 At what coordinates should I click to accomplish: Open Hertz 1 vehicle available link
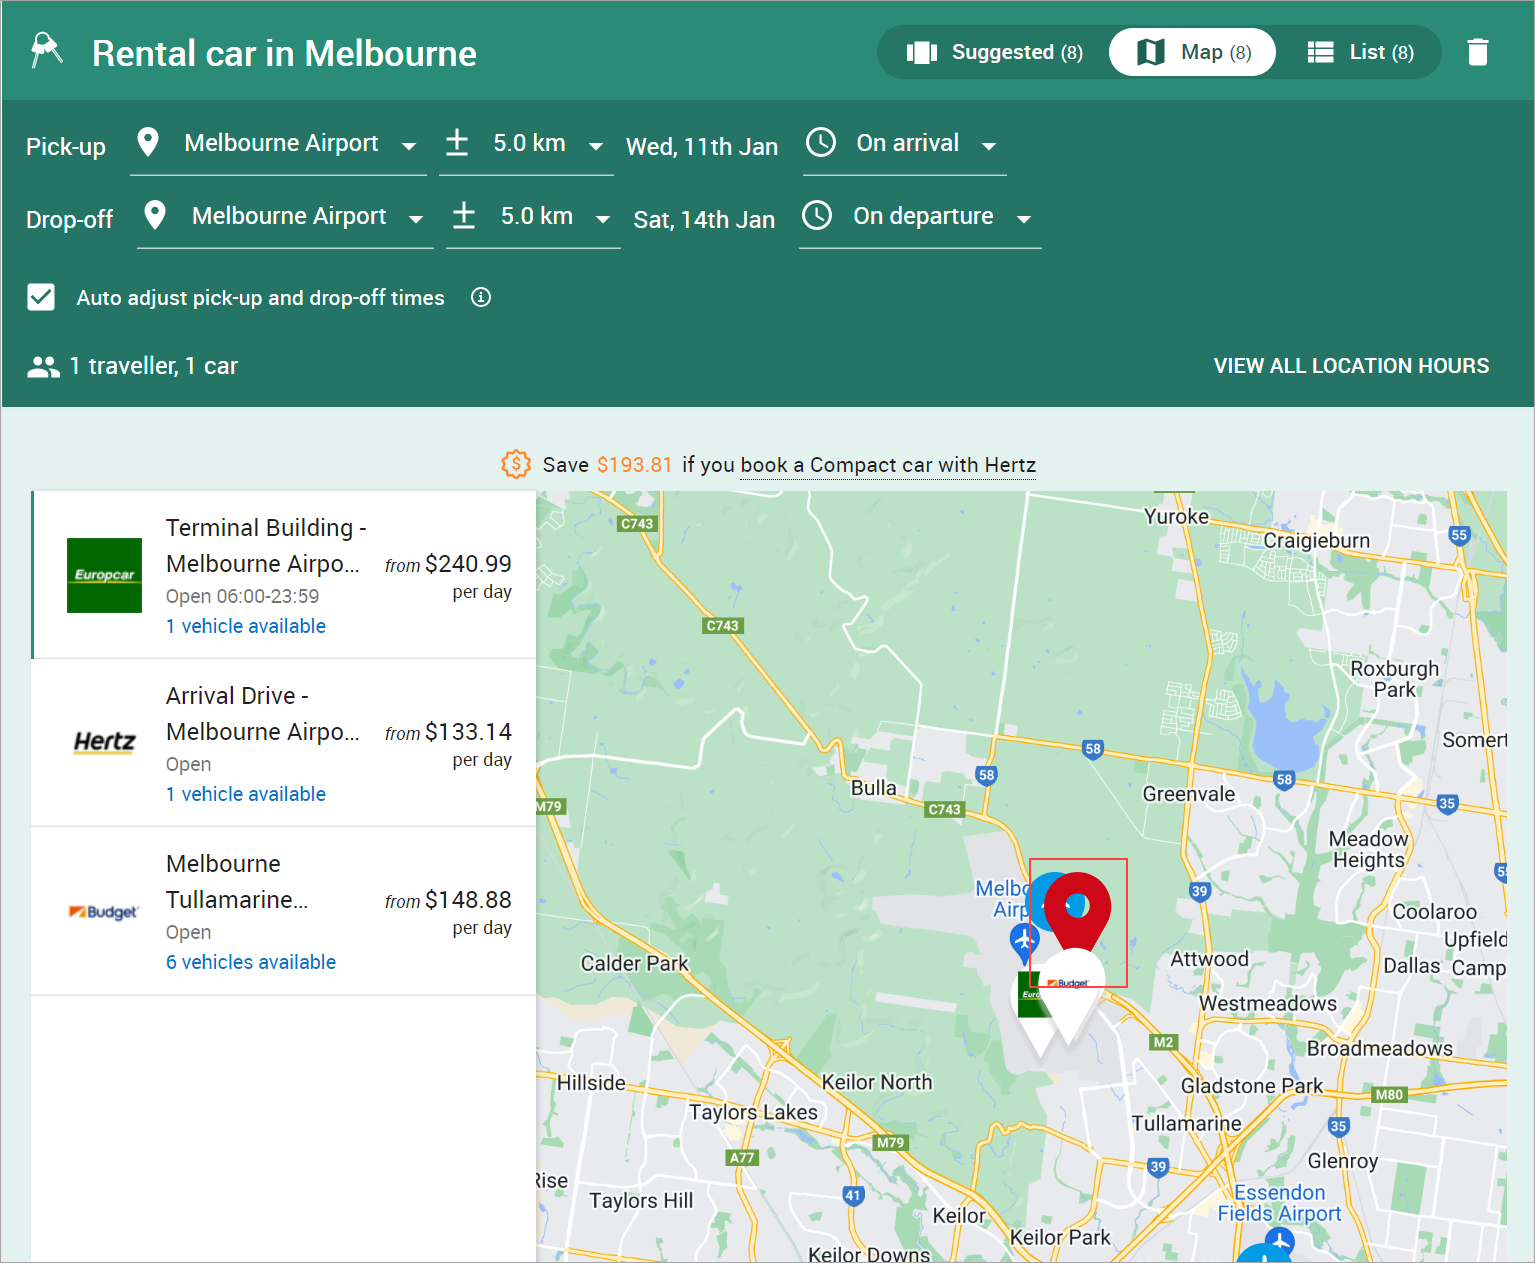point(246,794)
